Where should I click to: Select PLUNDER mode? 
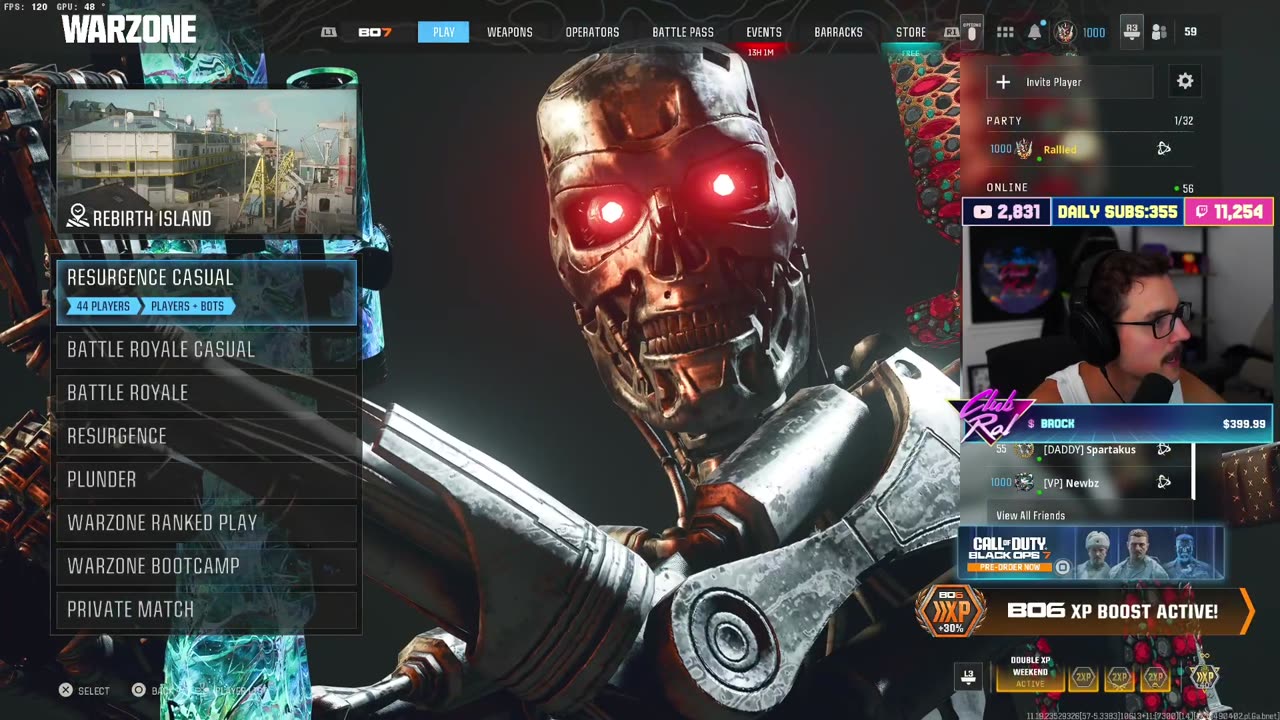point(207,479)
